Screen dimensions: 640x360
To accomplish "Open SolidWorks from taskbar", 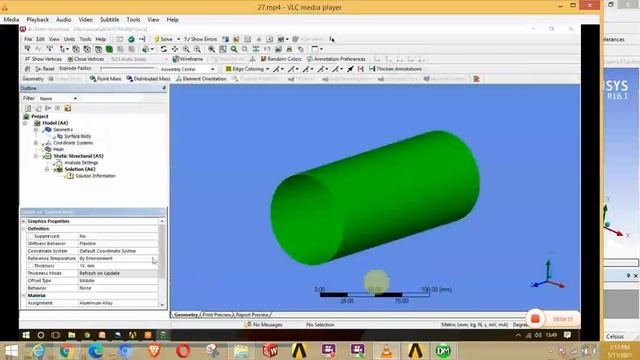I will [270, 351].
